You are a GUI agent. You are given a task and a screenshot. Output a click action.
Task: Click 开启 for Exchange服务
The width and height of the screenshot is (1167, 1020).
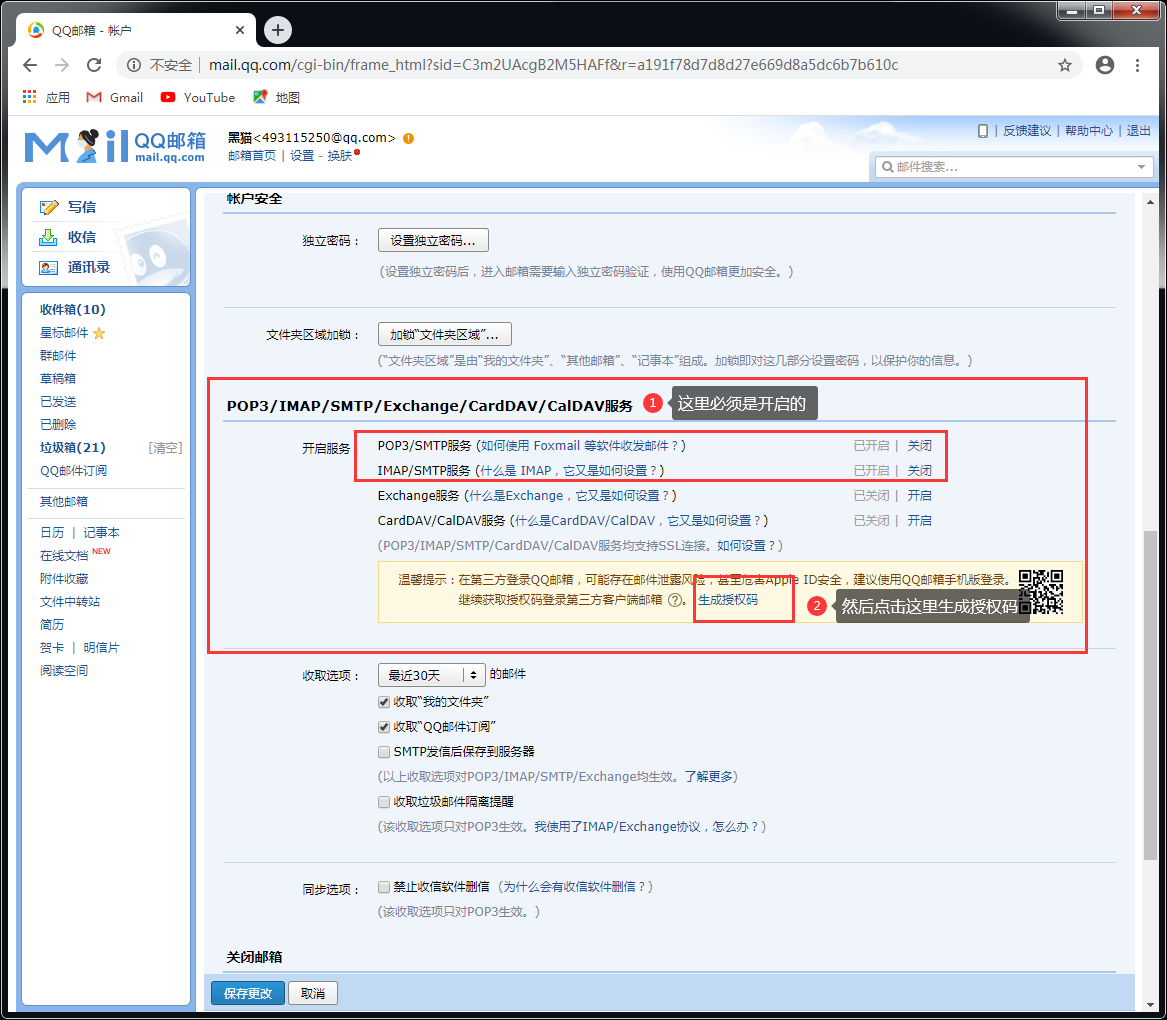(919, 496)
